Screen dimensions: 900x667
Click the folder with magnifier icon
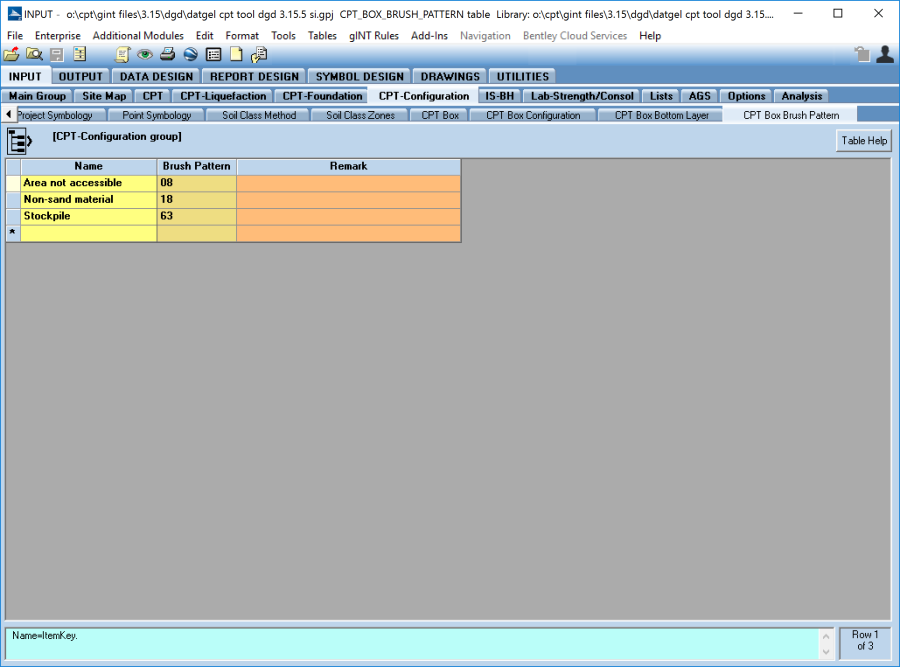[33, 55]
